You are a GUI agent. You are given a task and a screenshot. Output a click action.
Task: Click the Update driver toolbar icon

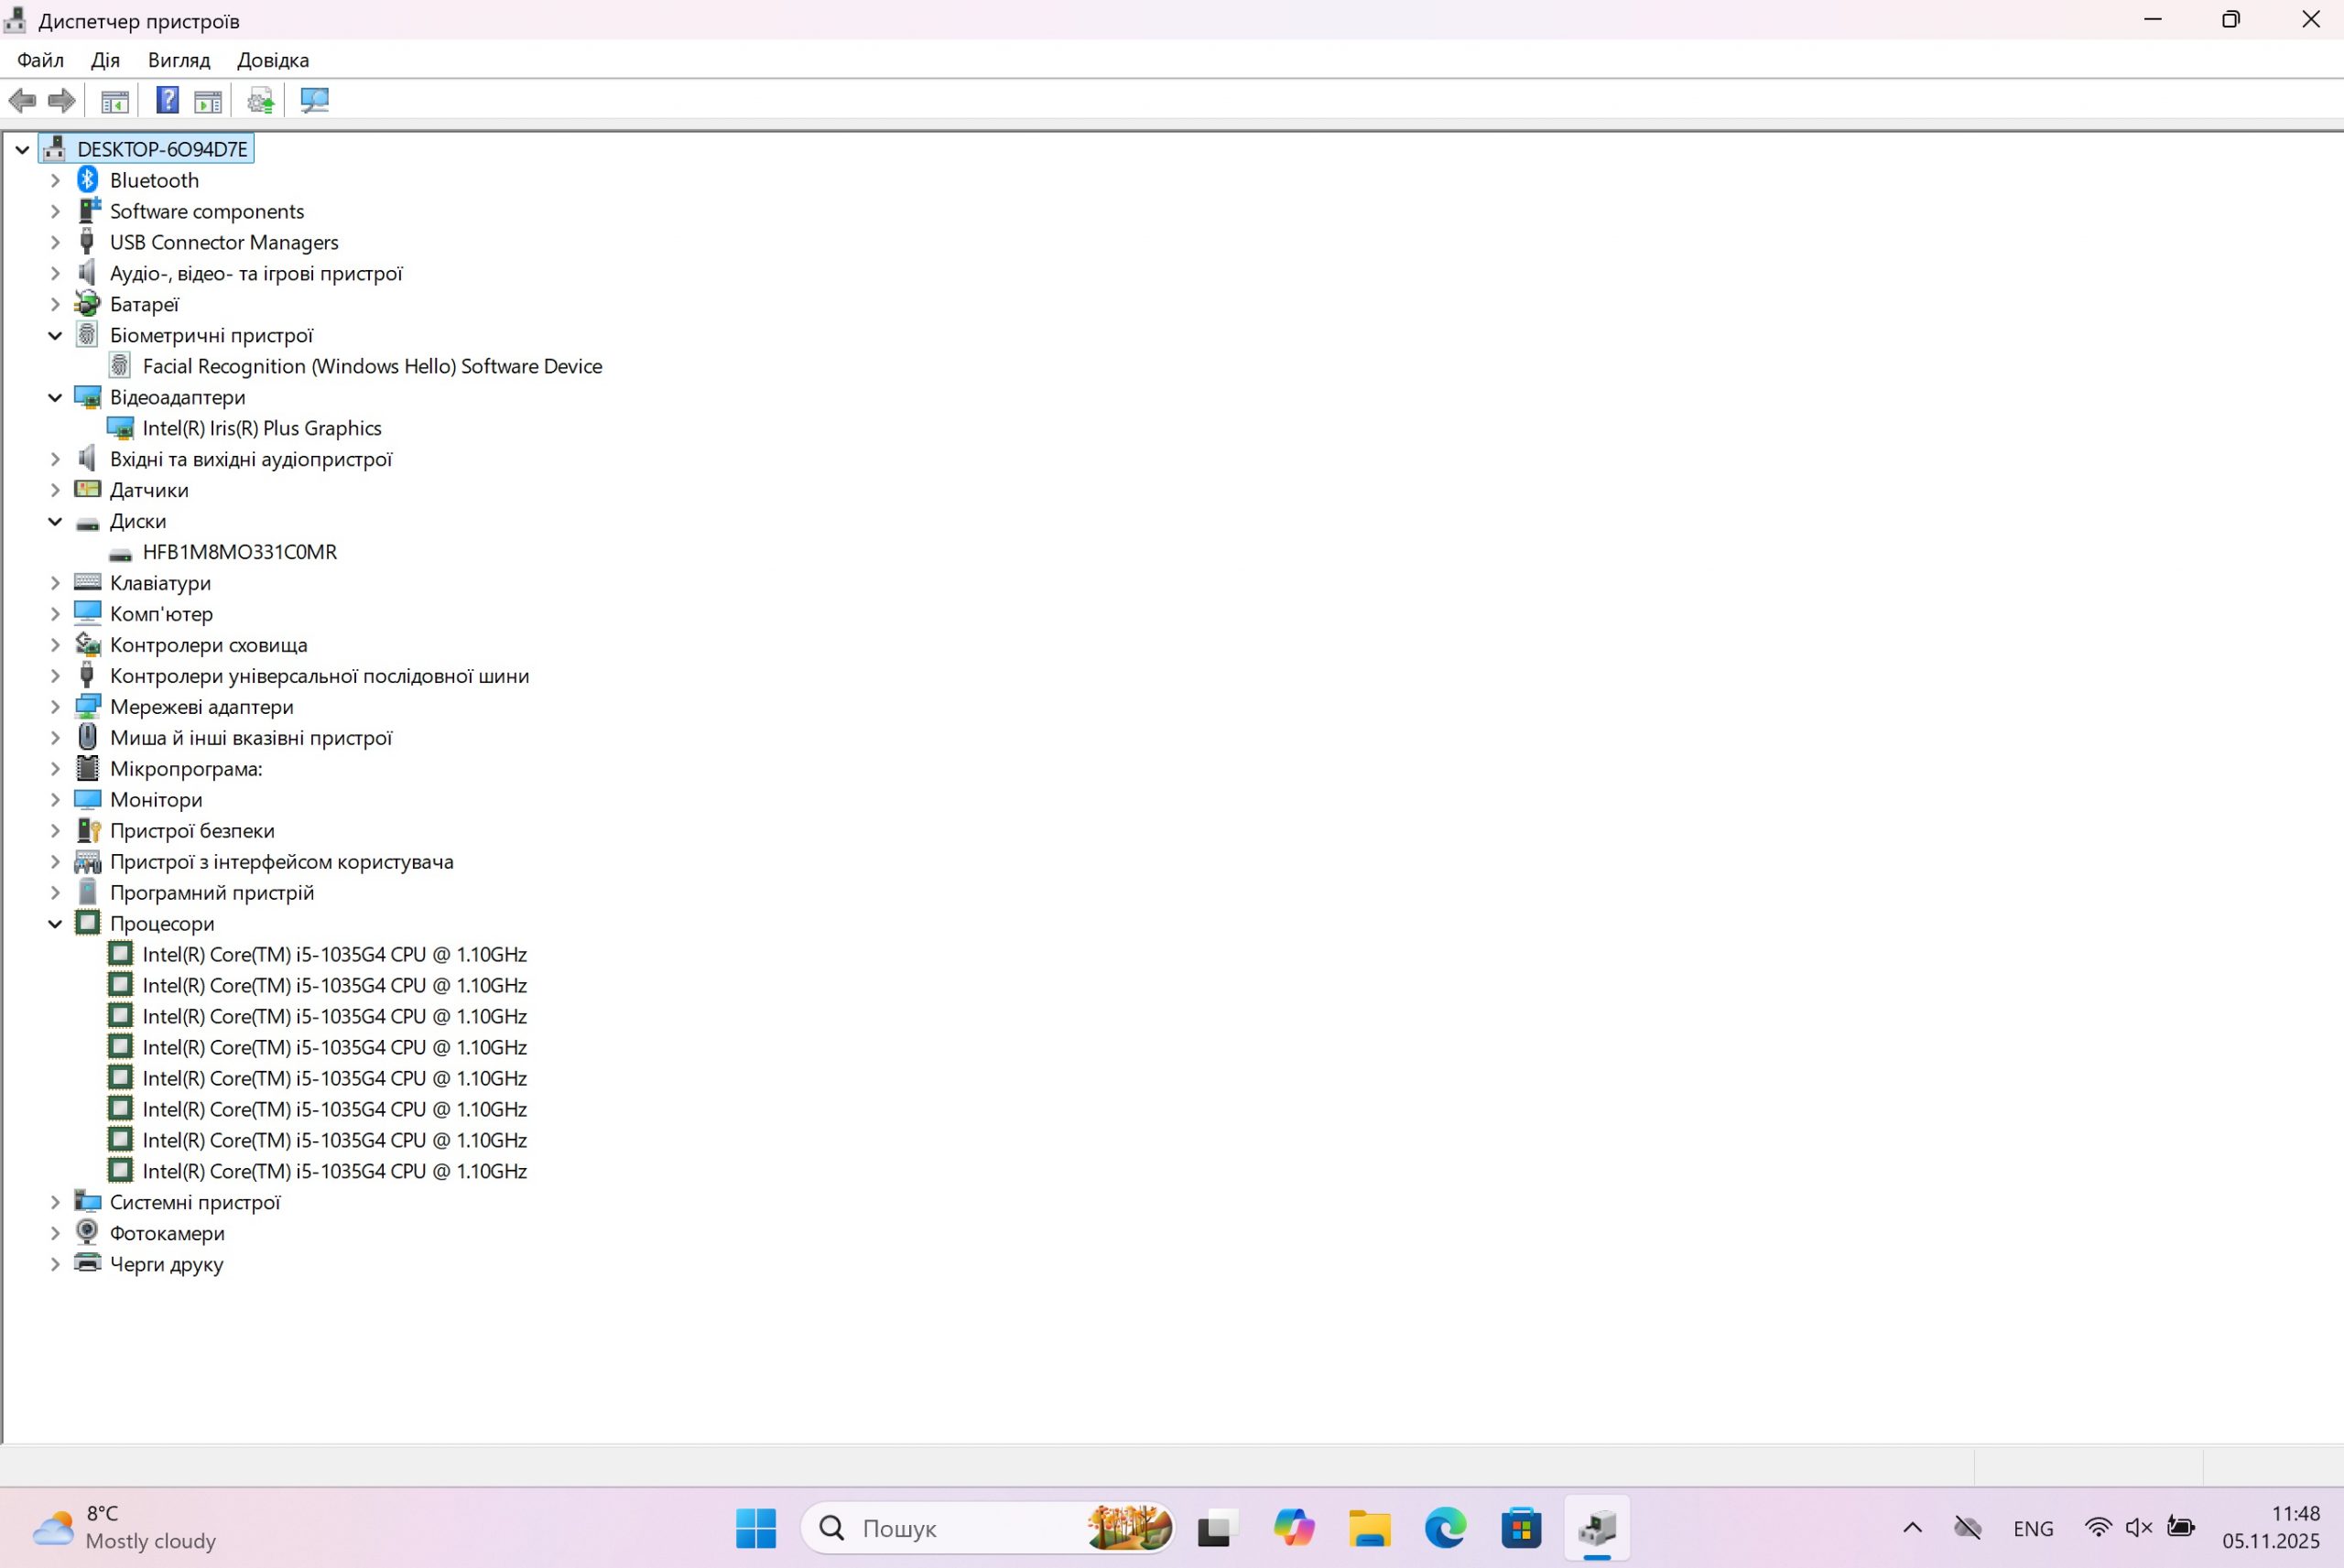click(261, 100)
